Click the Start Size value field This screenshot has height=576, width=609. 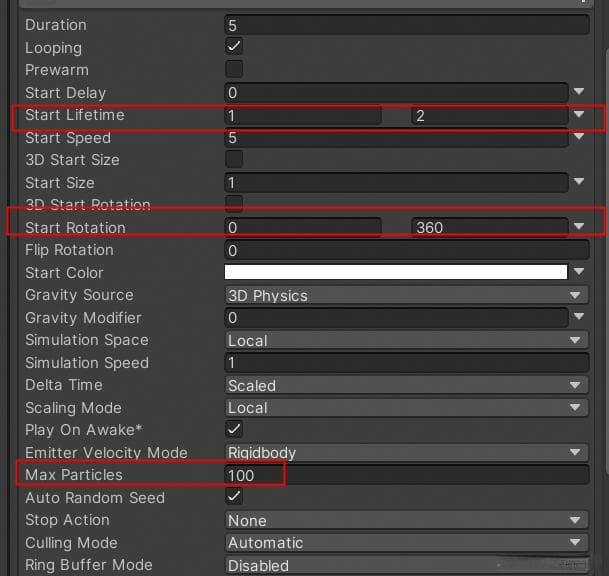click(396, 183)
